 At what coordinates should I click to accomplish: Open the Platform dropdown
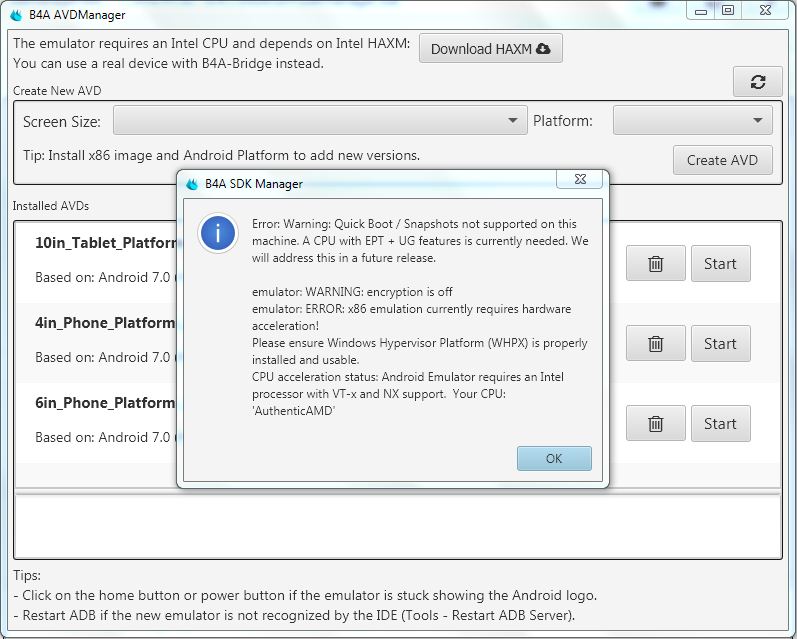click(x=693, y=120)
